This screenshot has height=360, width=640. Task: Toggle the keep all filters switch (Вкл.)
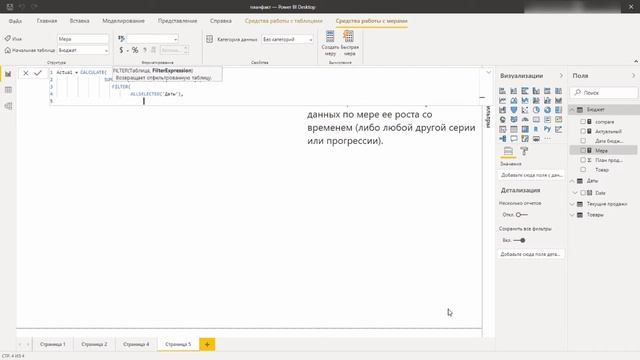(x=520, y=240)
